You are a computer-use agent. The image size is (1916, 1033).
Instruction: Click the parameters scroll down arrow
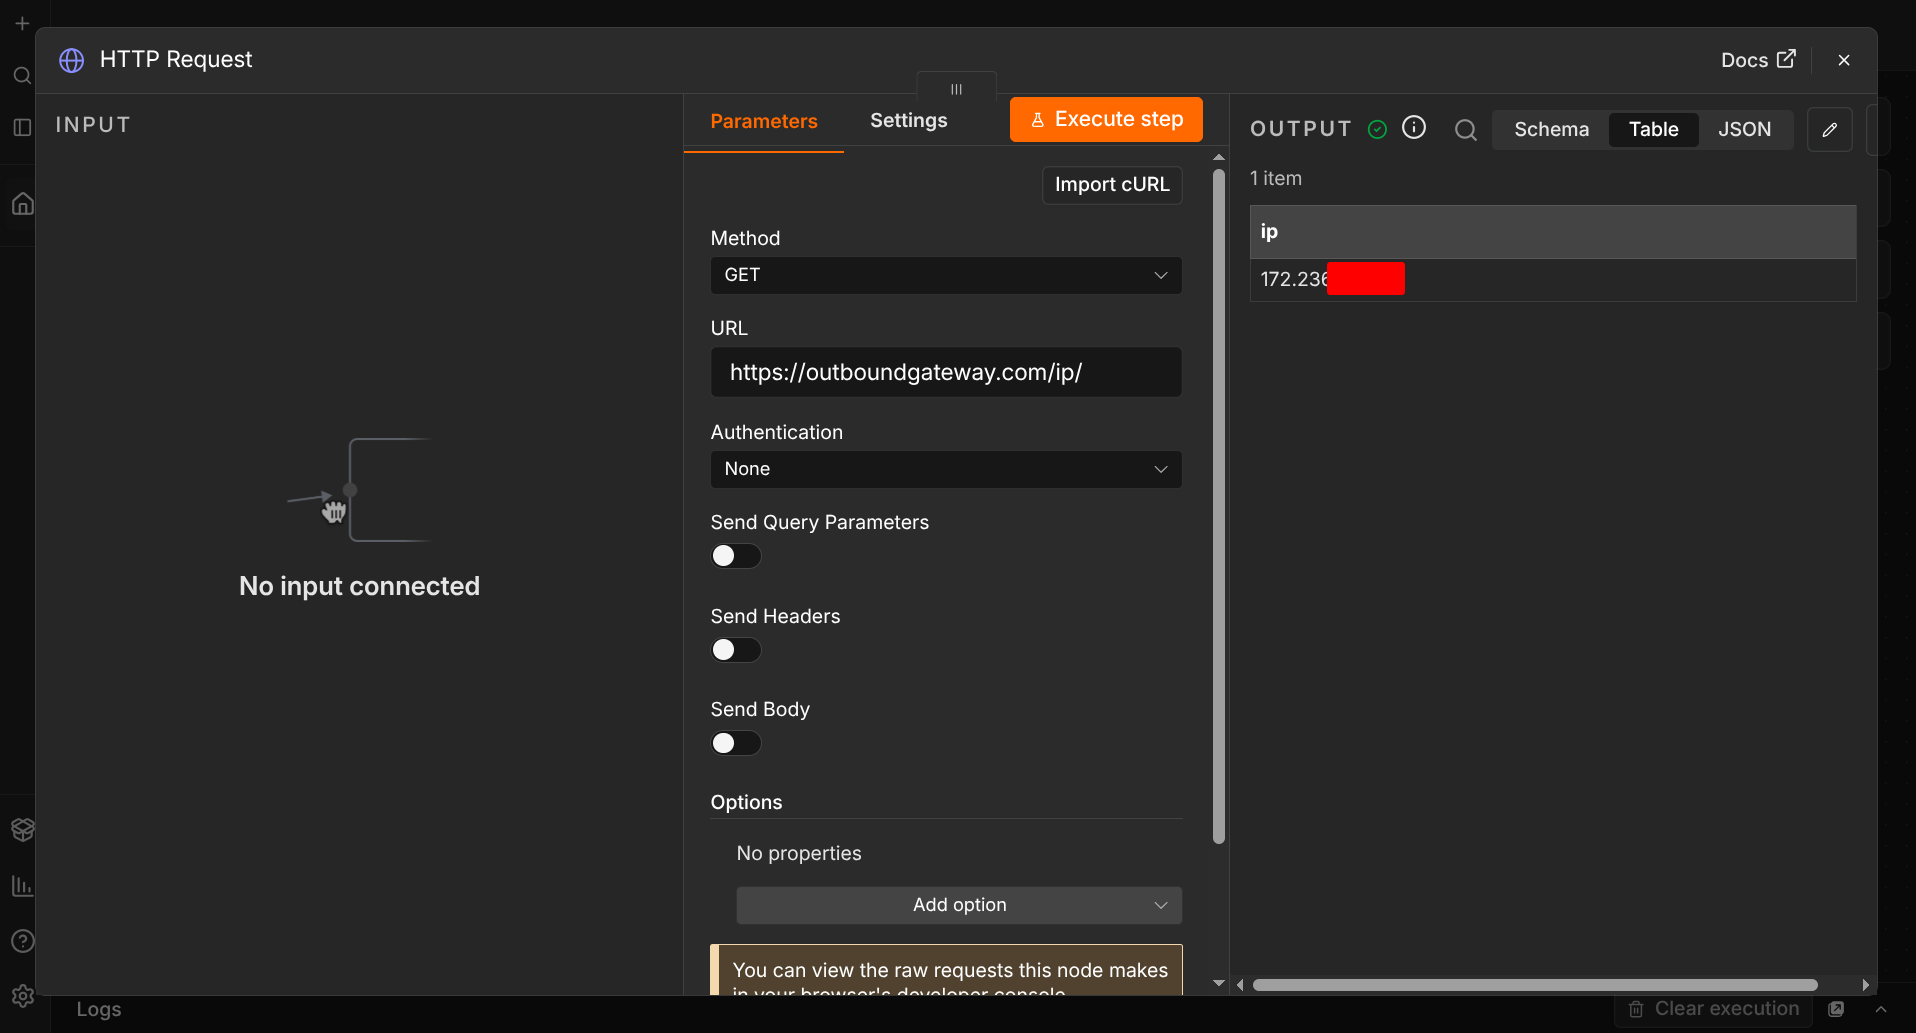(1218, 984)
